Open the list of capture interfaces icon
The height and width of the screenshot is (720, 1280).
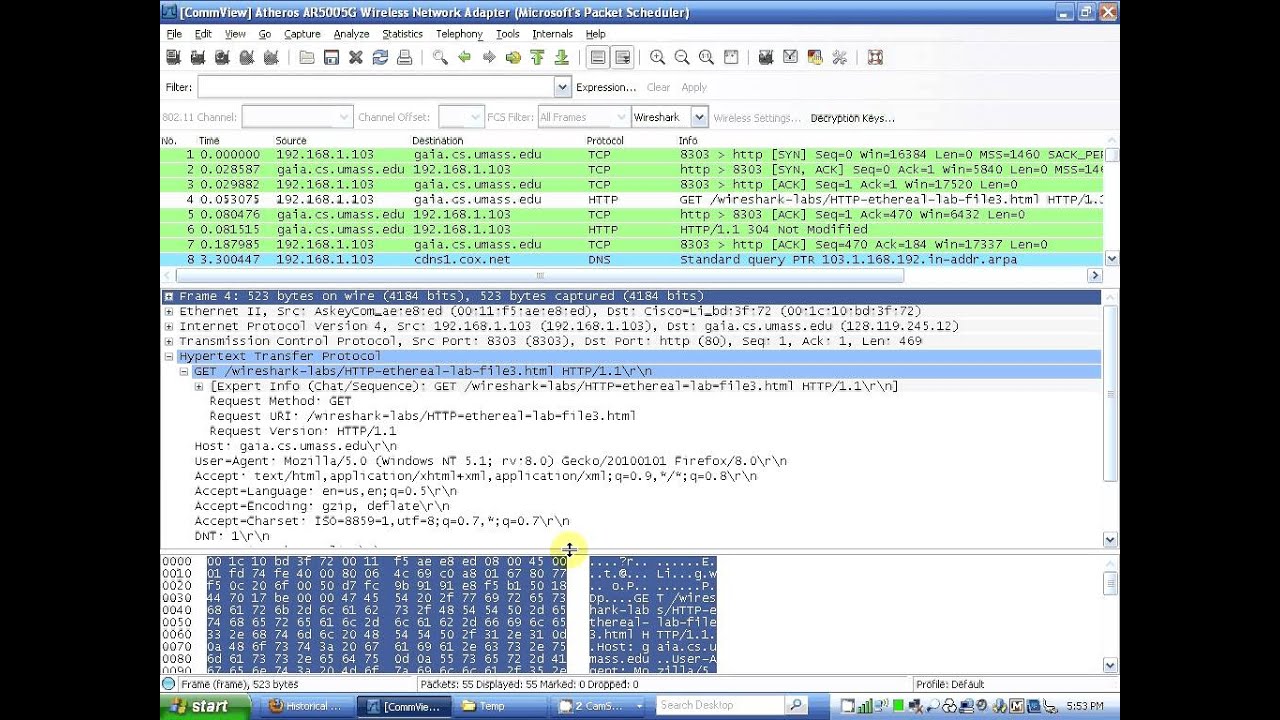pos(173,58)
